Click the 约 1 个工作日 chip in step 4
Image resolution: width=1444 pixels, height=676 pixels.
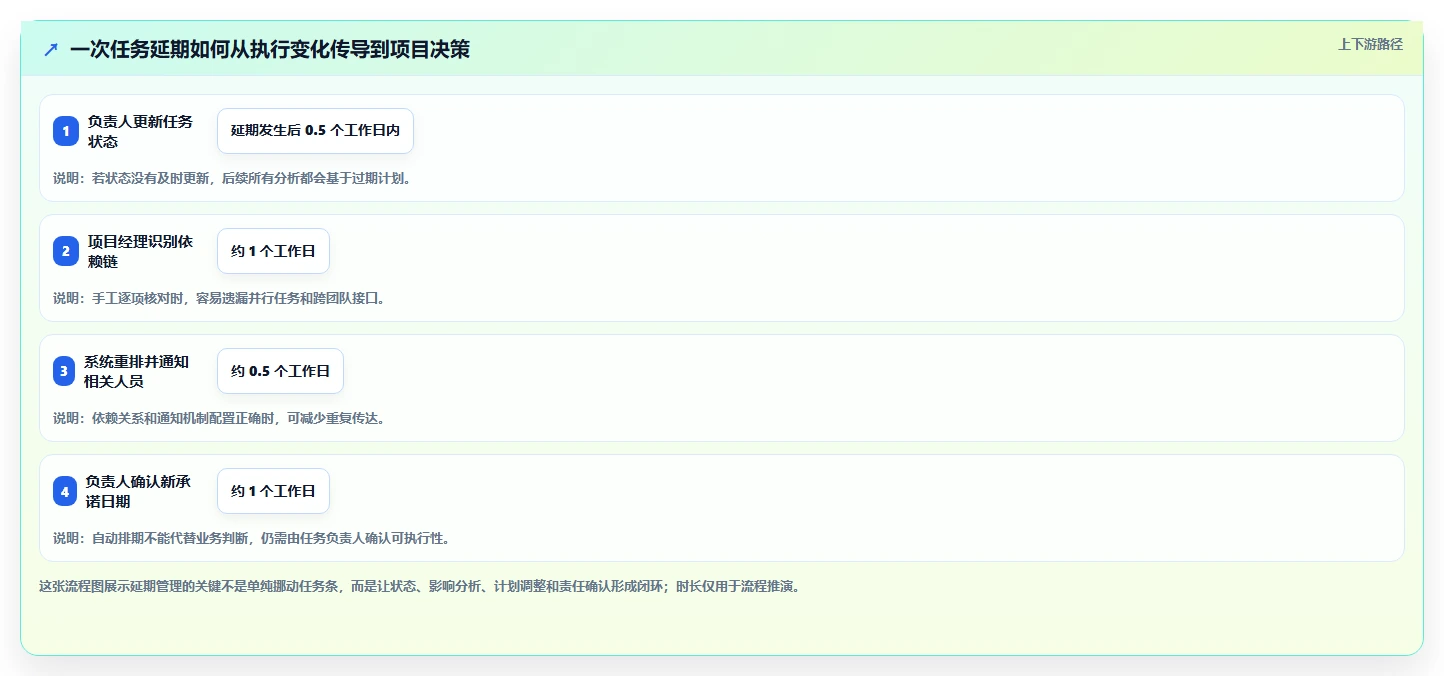click(273, 491)
